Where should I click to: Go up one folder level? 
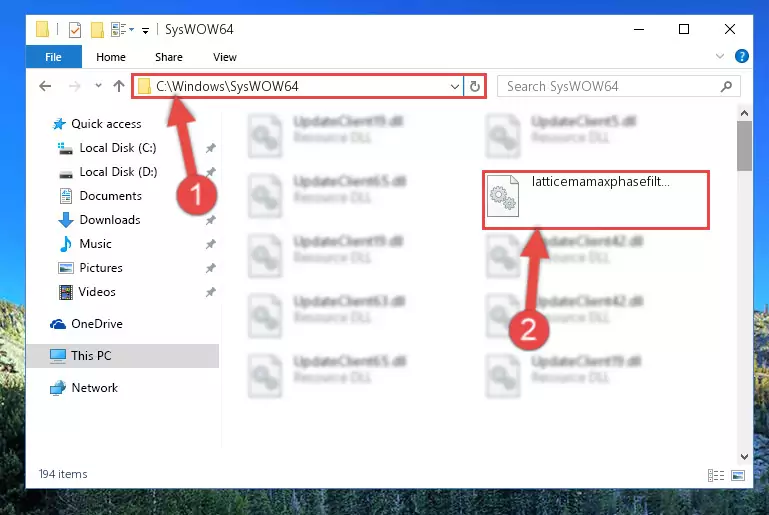(x=119, y=86)
